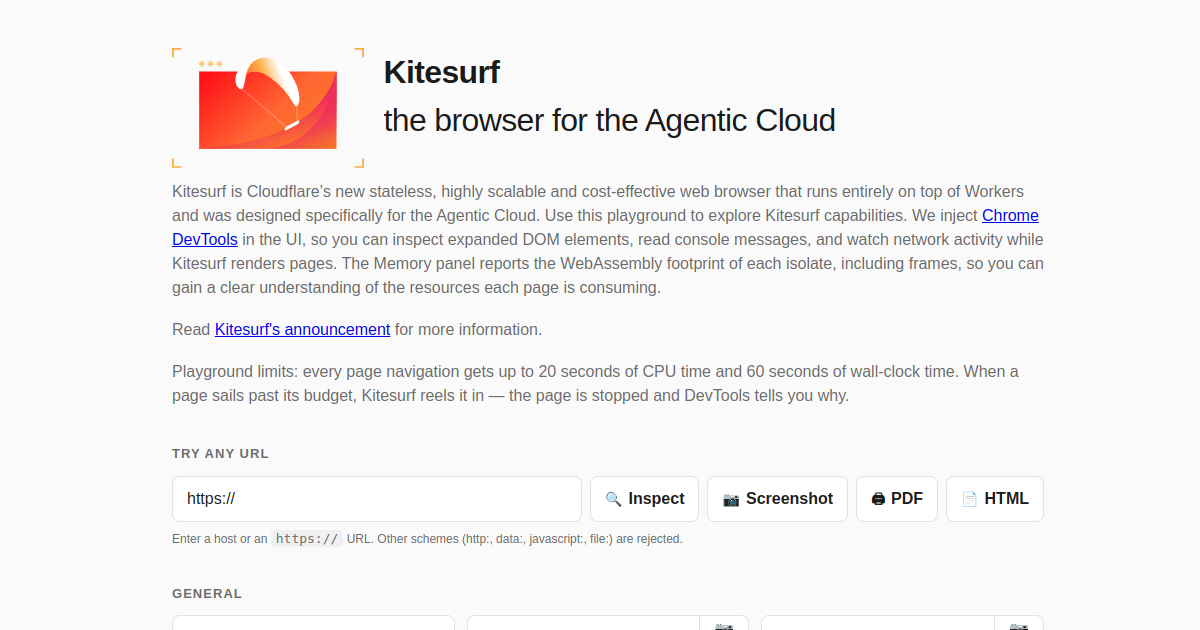1200x630 pixels.
Task: Click the camera icon beside Screenshot
Action: (731, 499)
